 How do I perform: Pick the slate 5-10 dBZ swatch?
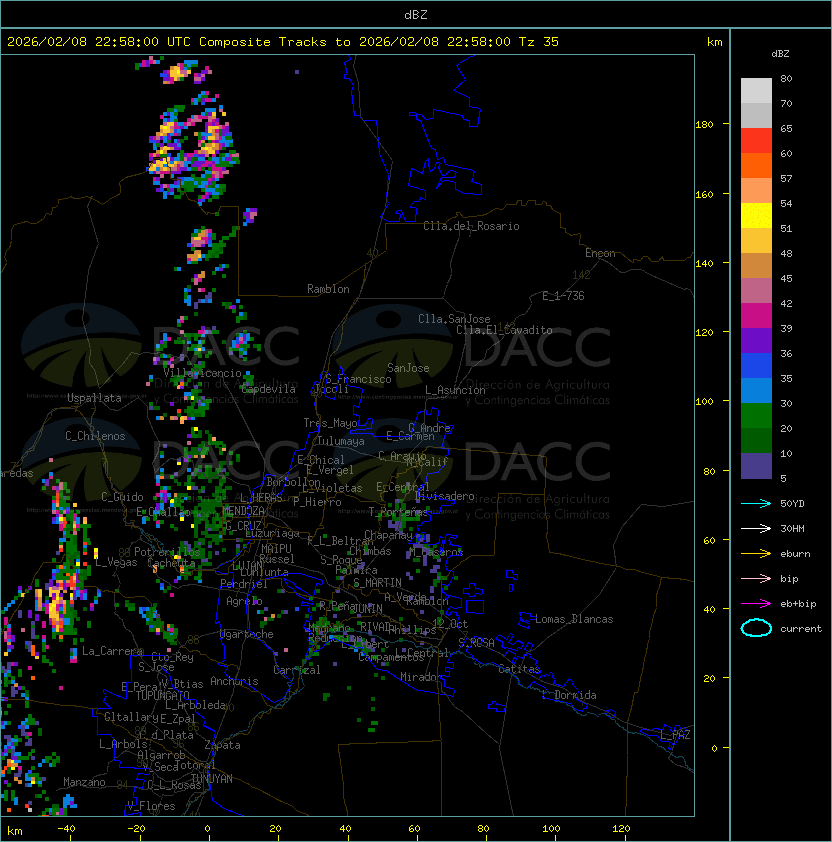[756, 466]
